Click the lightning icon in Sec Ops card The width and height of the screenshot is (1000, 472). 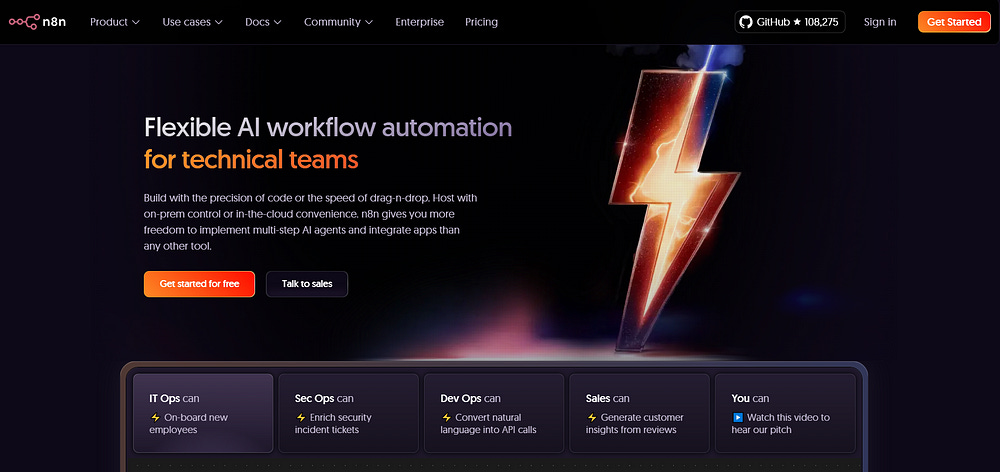tap(301, 418)
